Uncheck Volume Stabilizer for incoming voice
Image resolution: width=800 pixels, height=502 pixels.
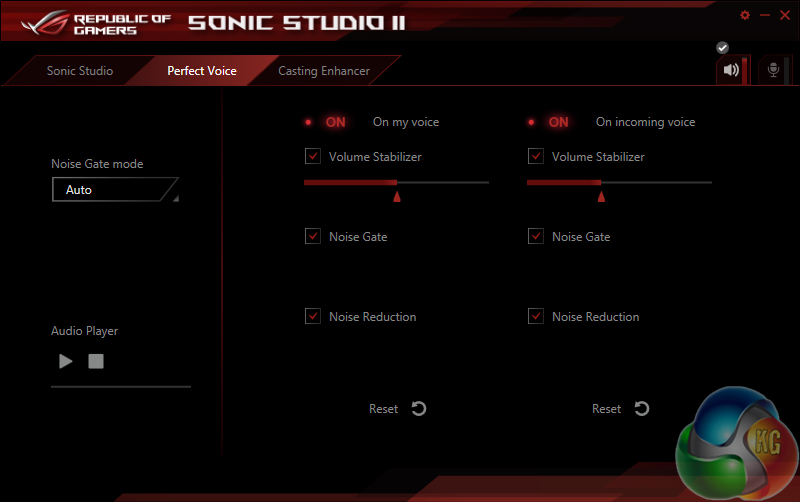click(536, 156)
